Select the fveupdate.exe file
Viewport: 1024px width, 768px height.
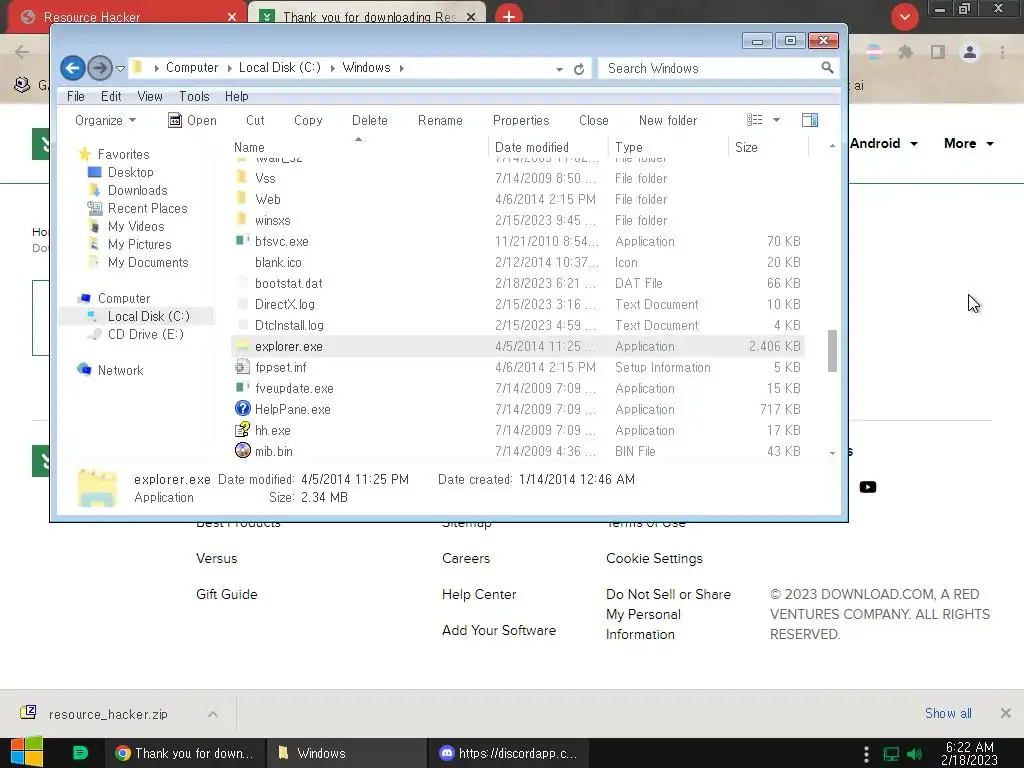click(x=517, y=388)
